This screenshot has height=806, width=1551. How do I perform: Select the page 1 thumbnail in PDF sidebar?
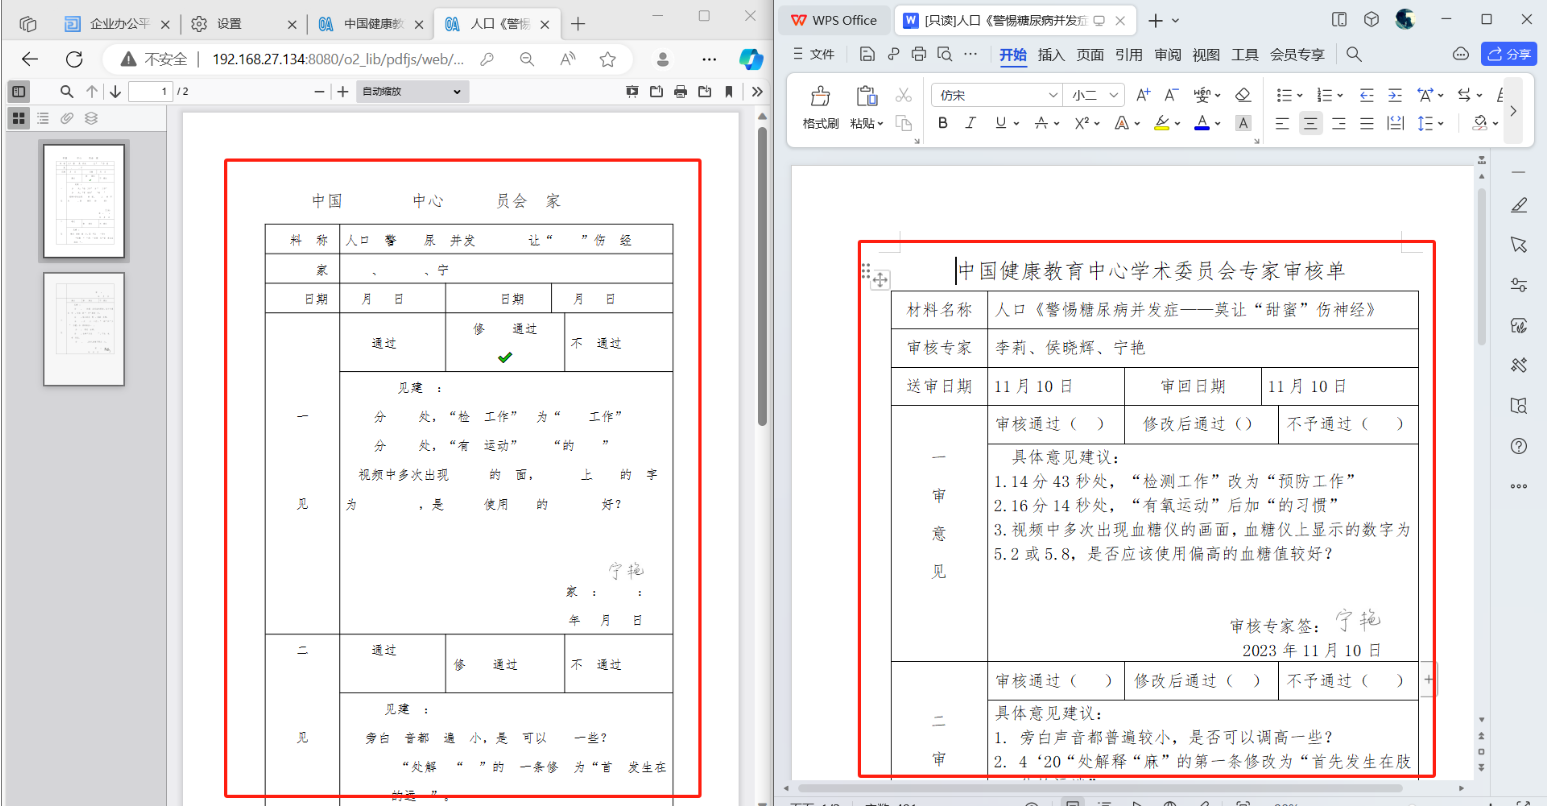tap(84, 201)
